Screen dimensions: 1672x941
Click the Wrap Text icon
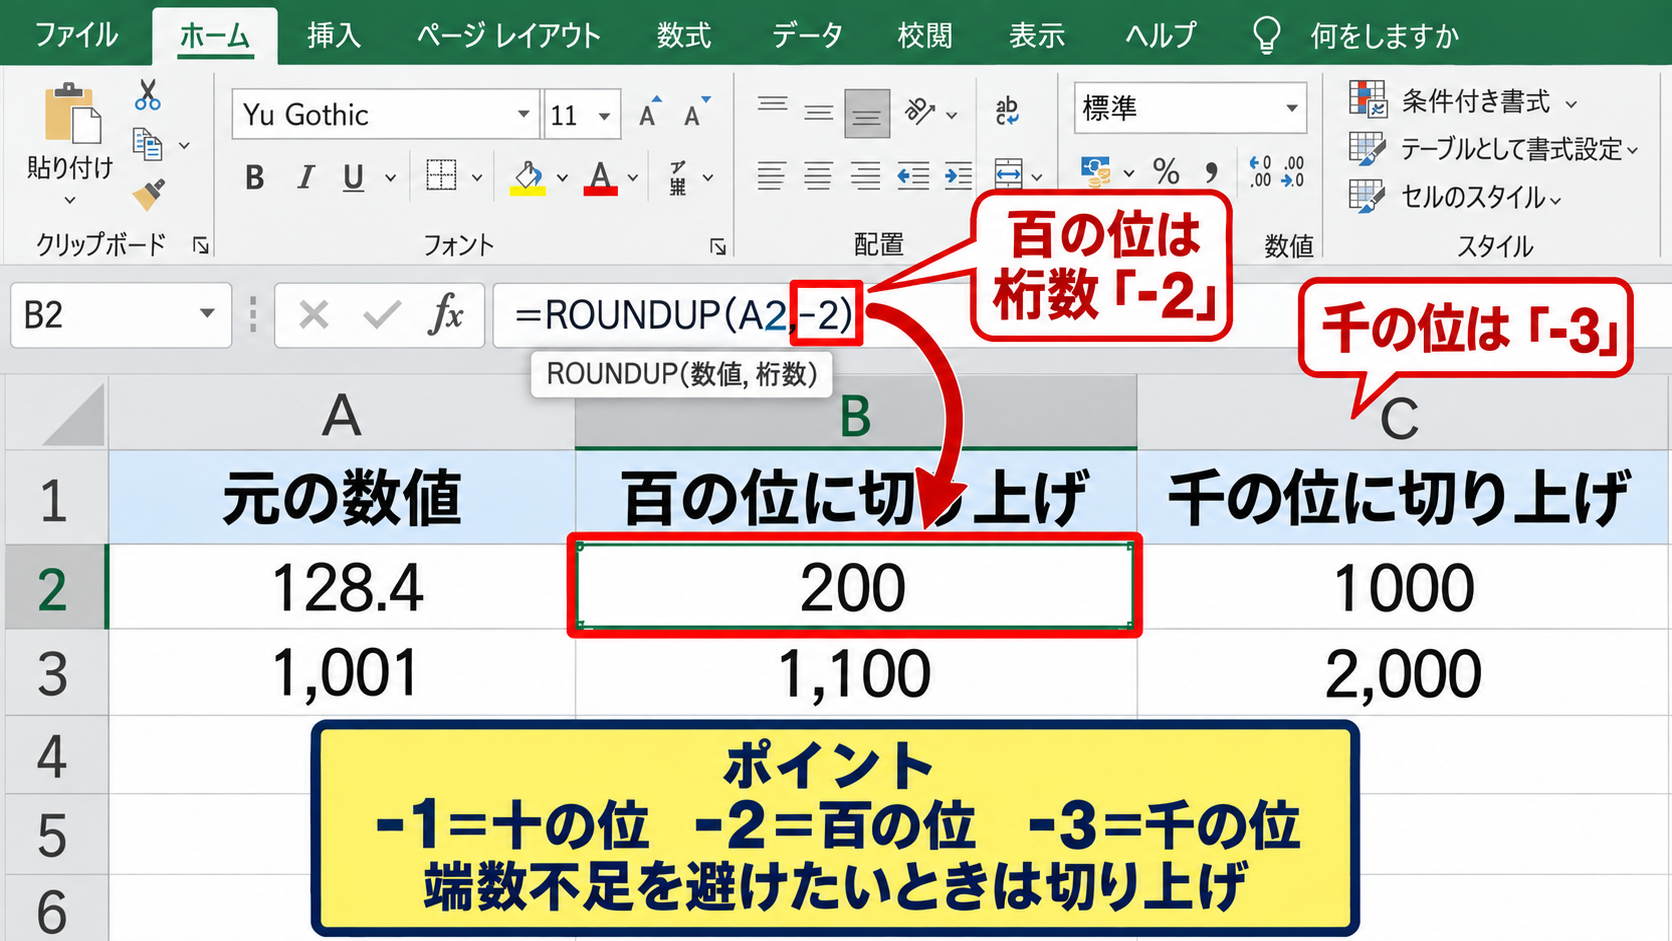click(x=1007, y=111)
